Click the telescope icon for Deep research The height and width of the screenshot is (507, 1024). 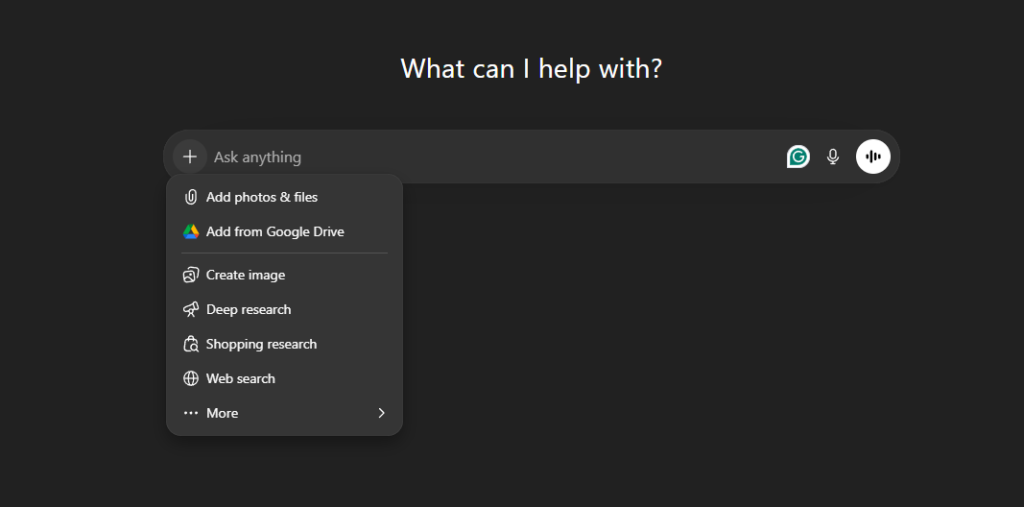[191, 310]
